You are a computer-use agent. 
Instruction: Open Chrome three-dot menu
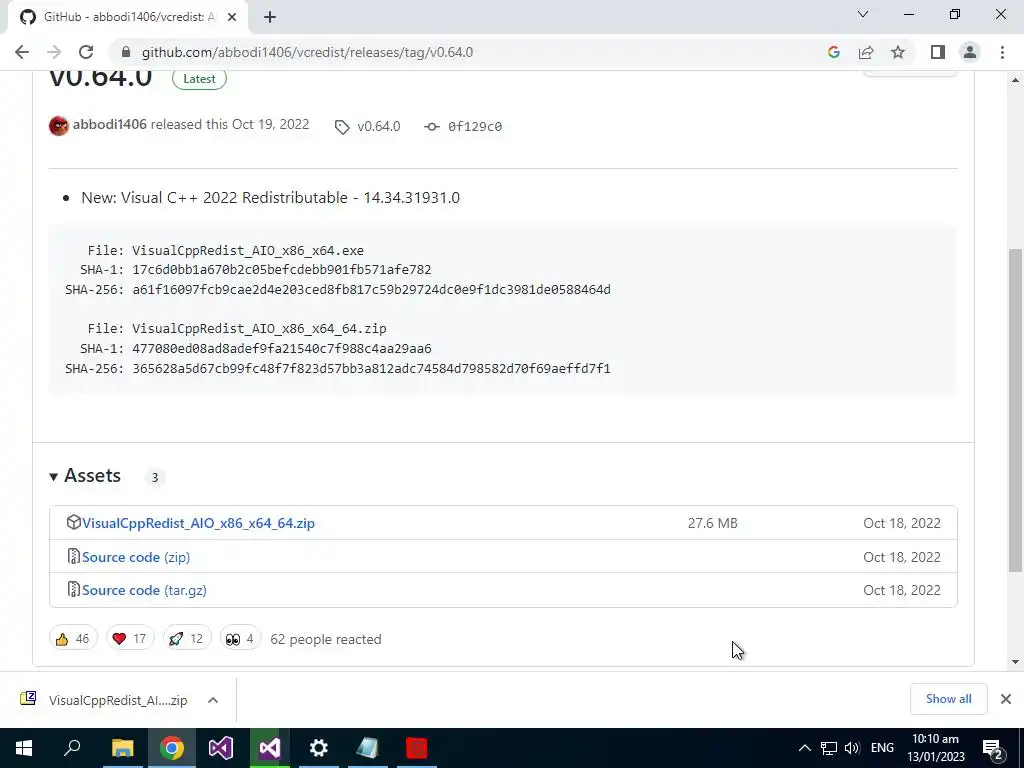click(1002, 52)
